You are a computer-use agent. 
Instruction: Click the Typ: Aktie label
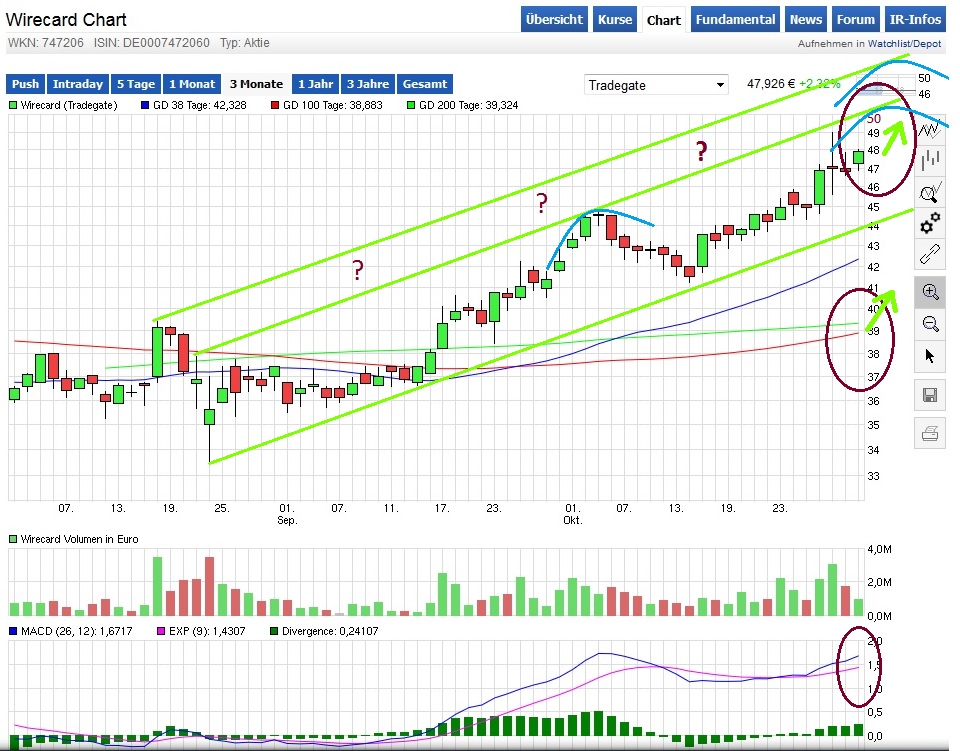(x=244, y=43)
